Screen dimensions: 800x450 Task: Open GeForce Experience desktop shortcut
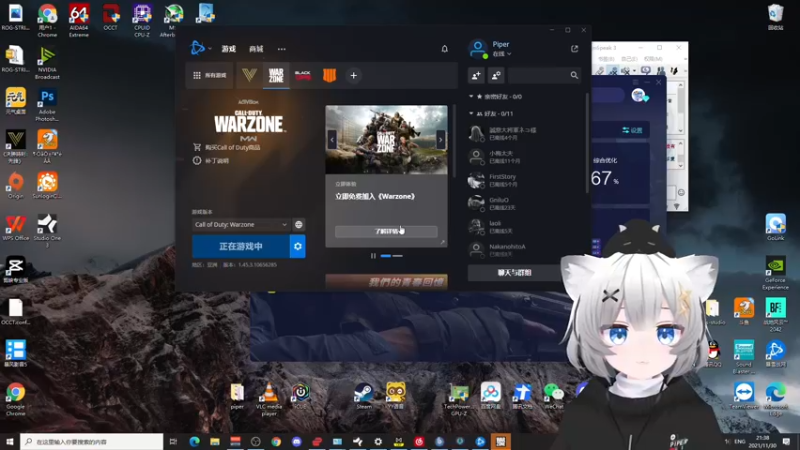click(x=776, y=273)
